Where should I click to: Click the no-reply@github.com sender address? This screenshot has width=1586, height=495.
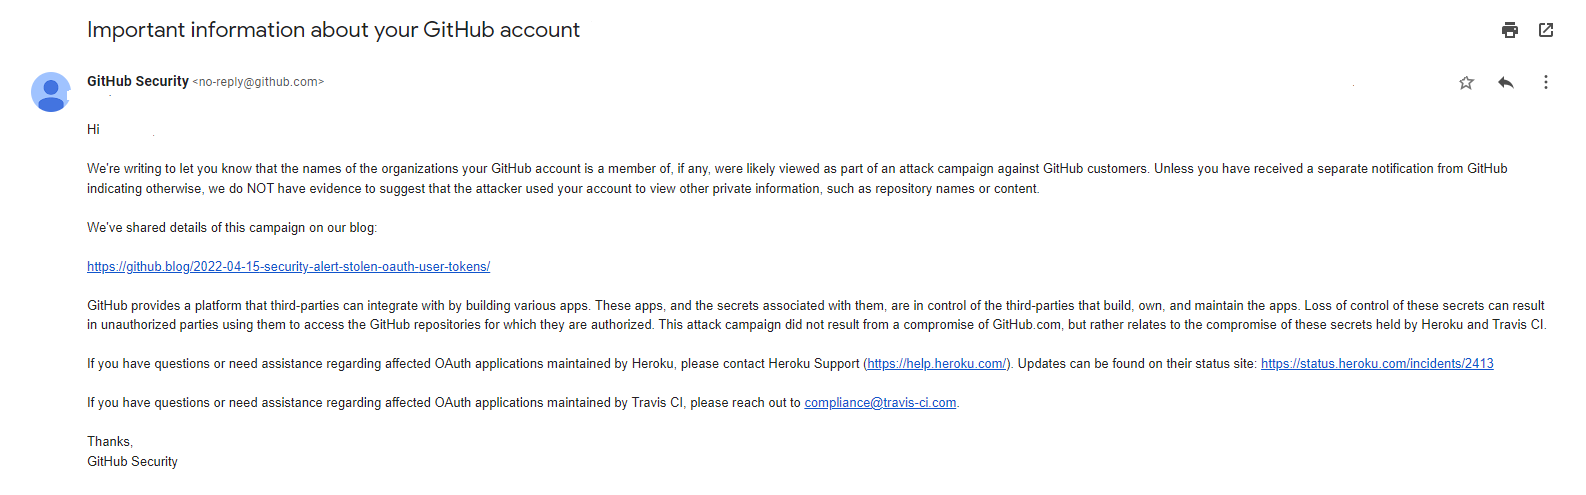[x=258, y=82]
